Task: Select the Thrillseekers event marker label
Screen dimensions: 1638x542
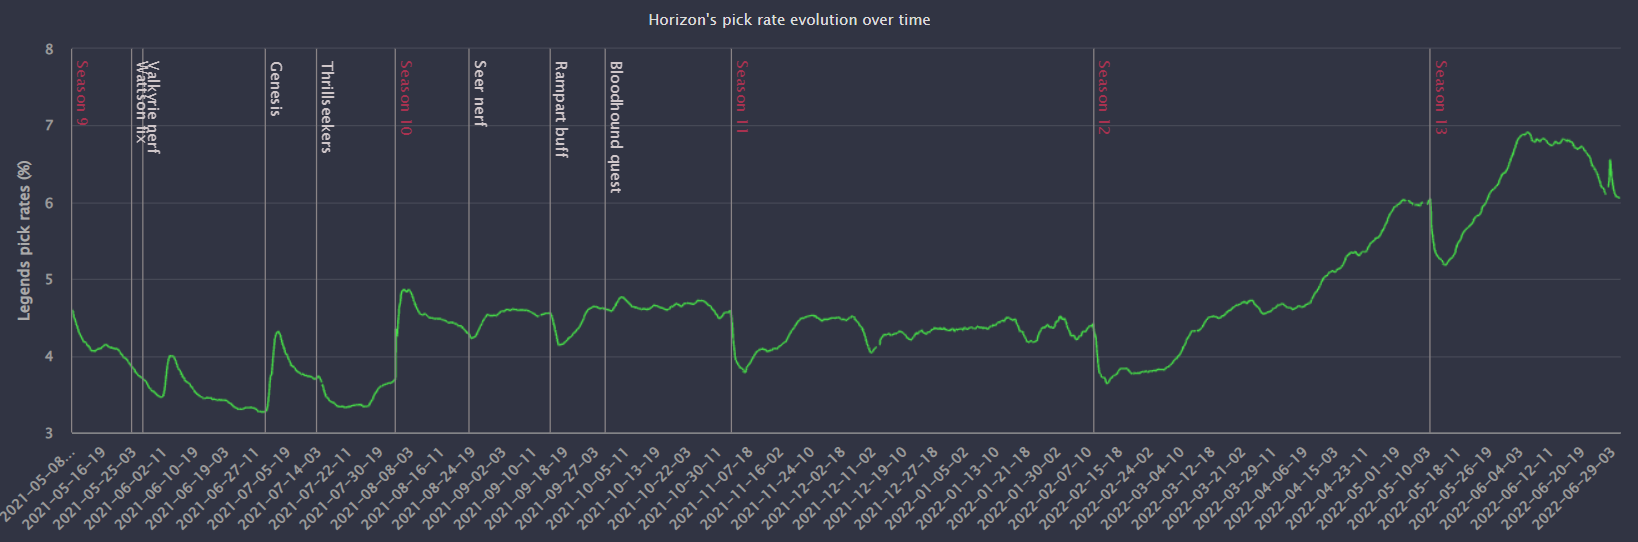Action: [327, 107]
